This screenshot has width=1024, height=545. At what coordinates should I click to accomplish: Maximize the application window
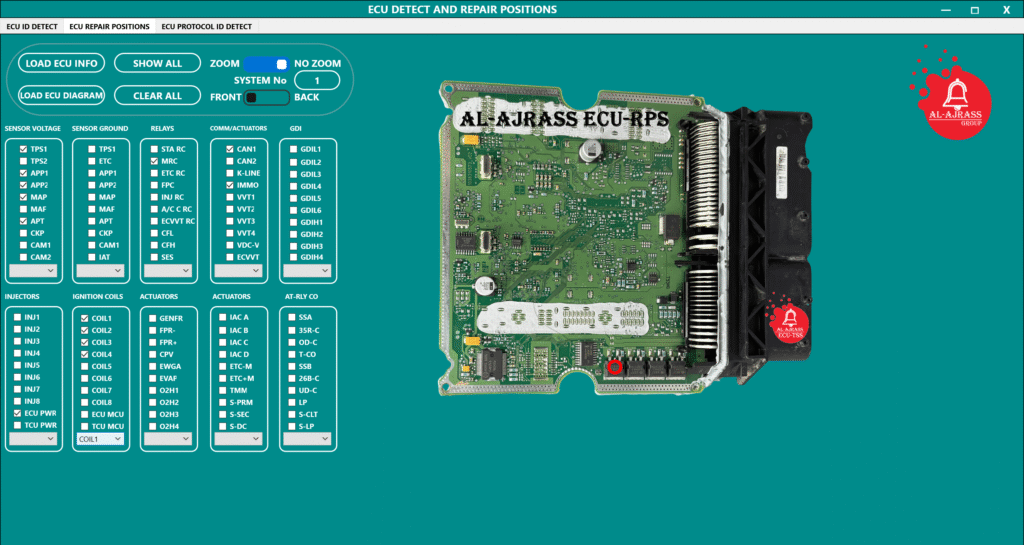[x=975, y=10]
